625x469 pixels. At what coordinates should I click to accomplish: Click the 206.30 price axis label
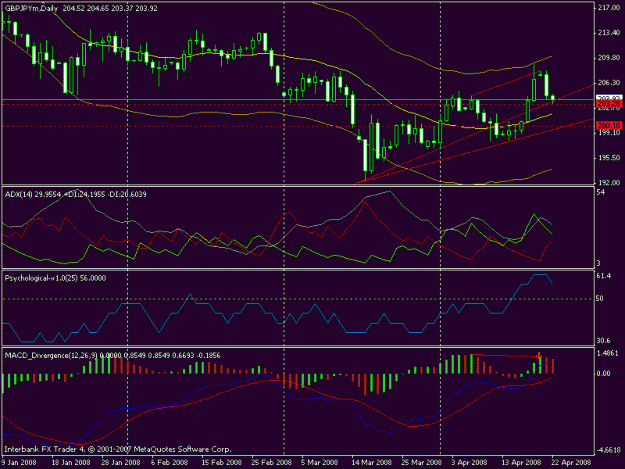[609, 82]
